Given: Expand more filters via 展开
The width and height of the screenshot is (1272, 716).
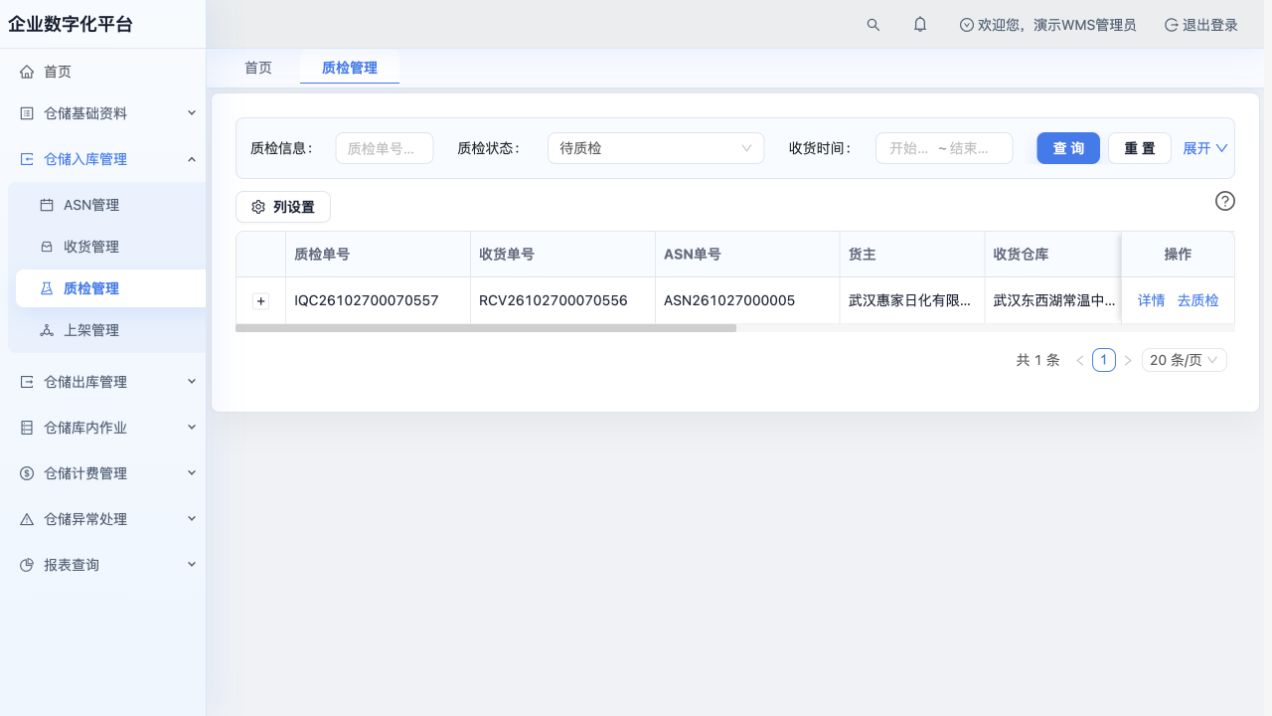Looking at the screenshot, I should [1205, 148].
